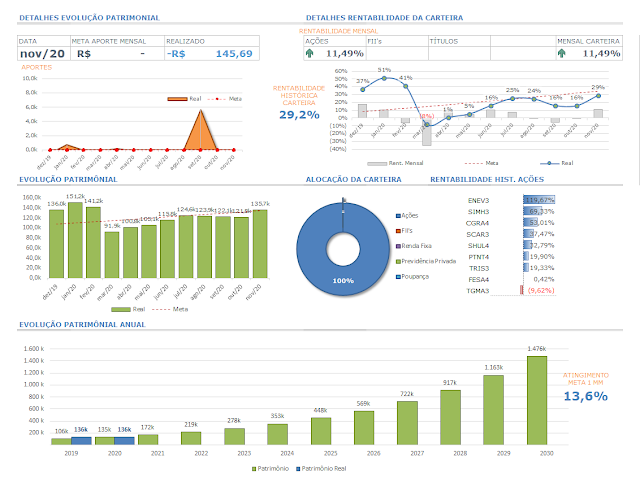
Task: Click the orange peak in the Aportes chart
Action: point(200,131)
